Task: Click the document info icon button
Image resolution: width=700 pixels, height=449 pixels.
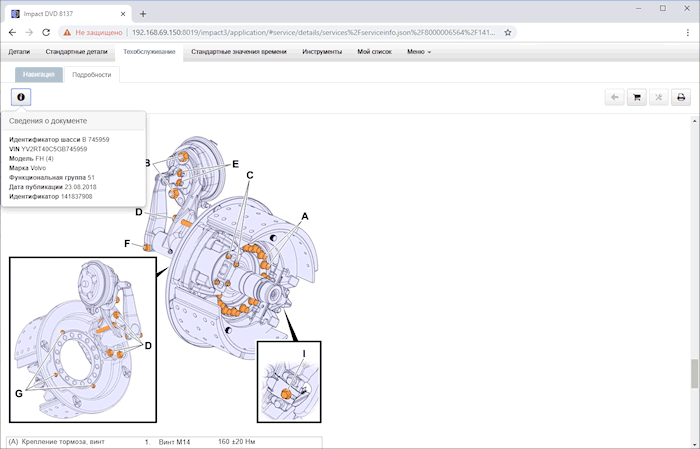Action: (x=20, y=97)
